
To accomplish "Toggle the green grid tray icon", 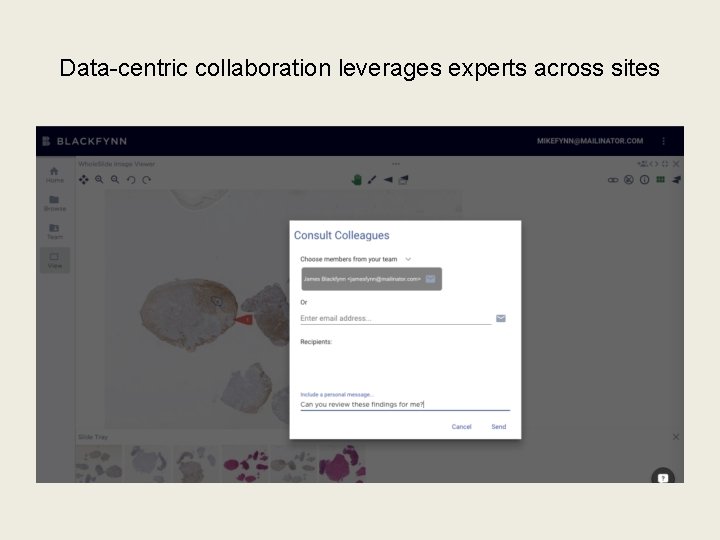I will 660,180.
